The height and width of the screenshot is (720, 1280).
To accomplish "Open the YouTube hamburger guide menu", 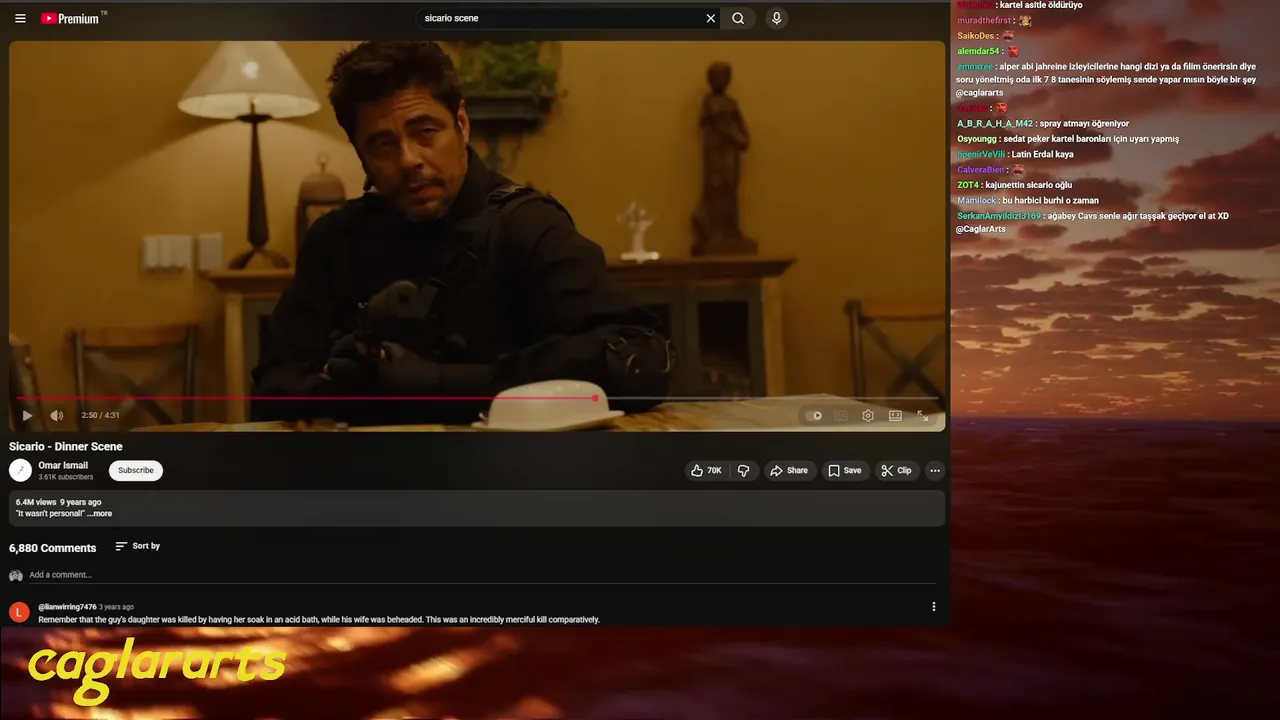I will pos(20,18).
